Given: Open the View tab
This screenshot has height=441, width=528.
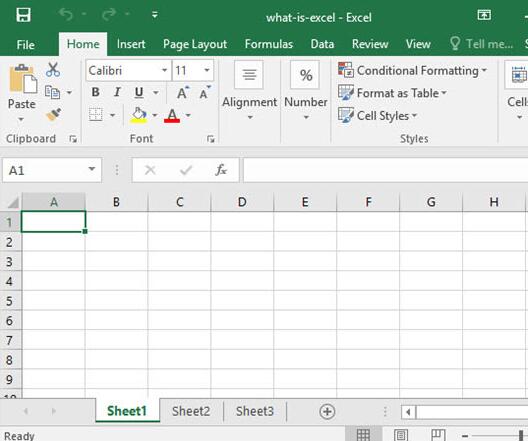Looking at the screenshot, I should (x=418, y=44).
